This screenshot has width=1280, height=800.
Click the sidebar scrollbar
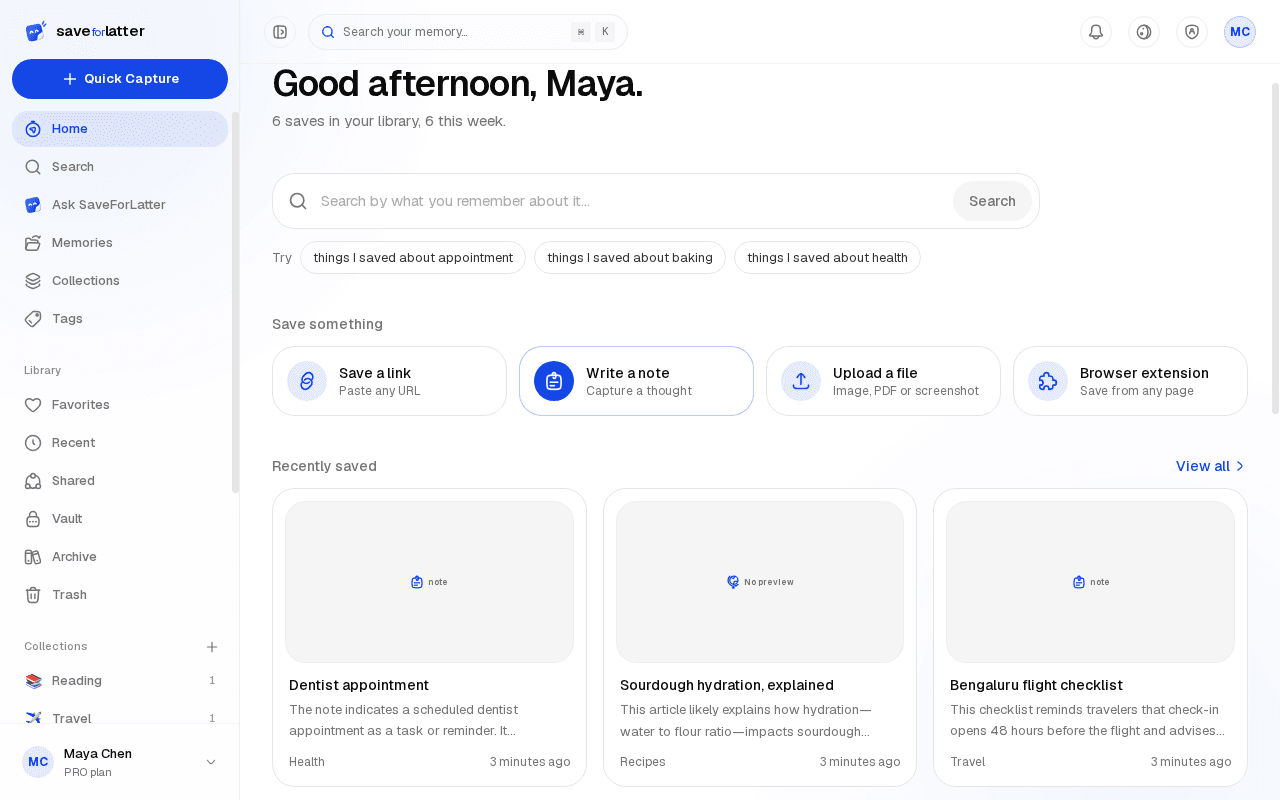click(236, 302)
